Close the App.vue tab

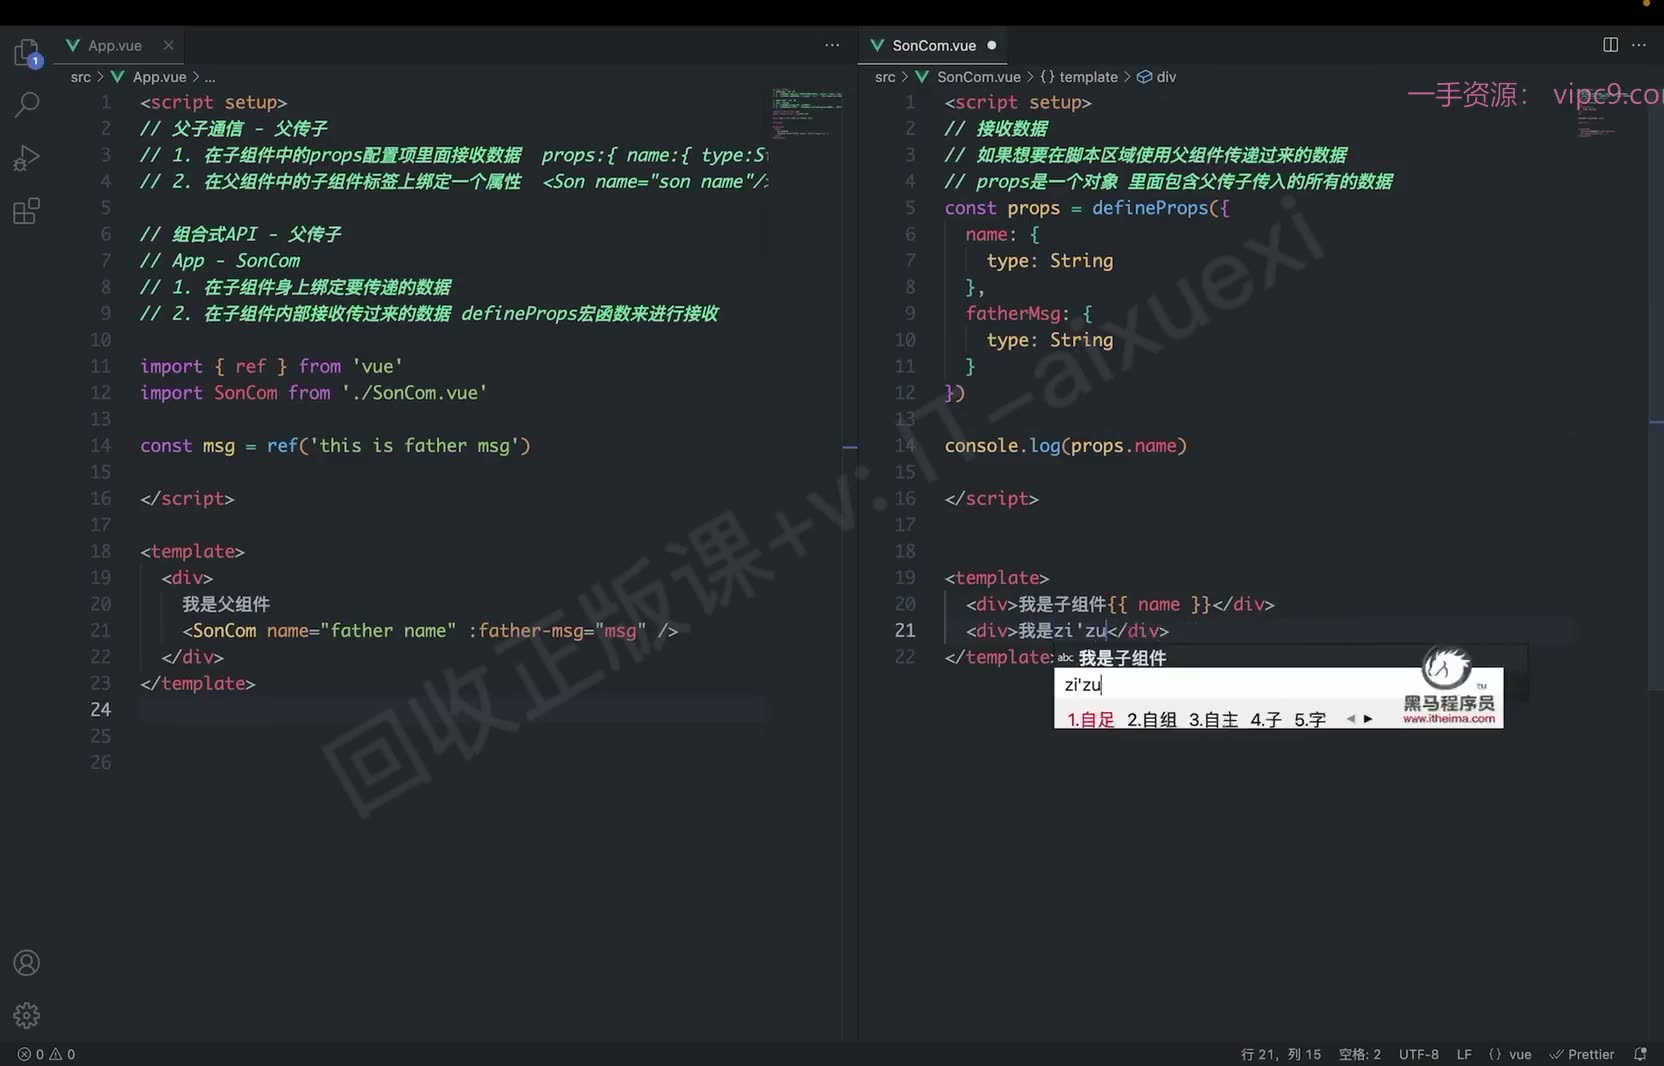pos(168,45)
